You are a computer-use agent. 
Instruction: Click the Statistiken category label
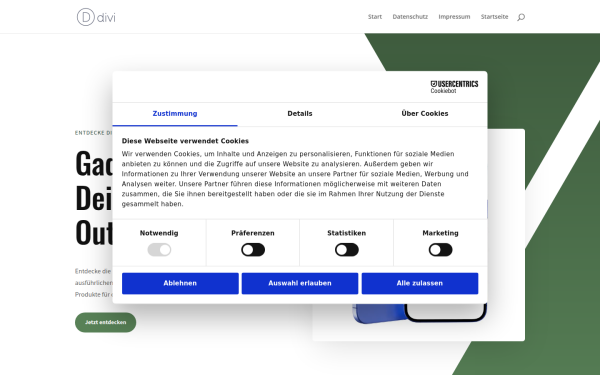[x=347, y=233]
